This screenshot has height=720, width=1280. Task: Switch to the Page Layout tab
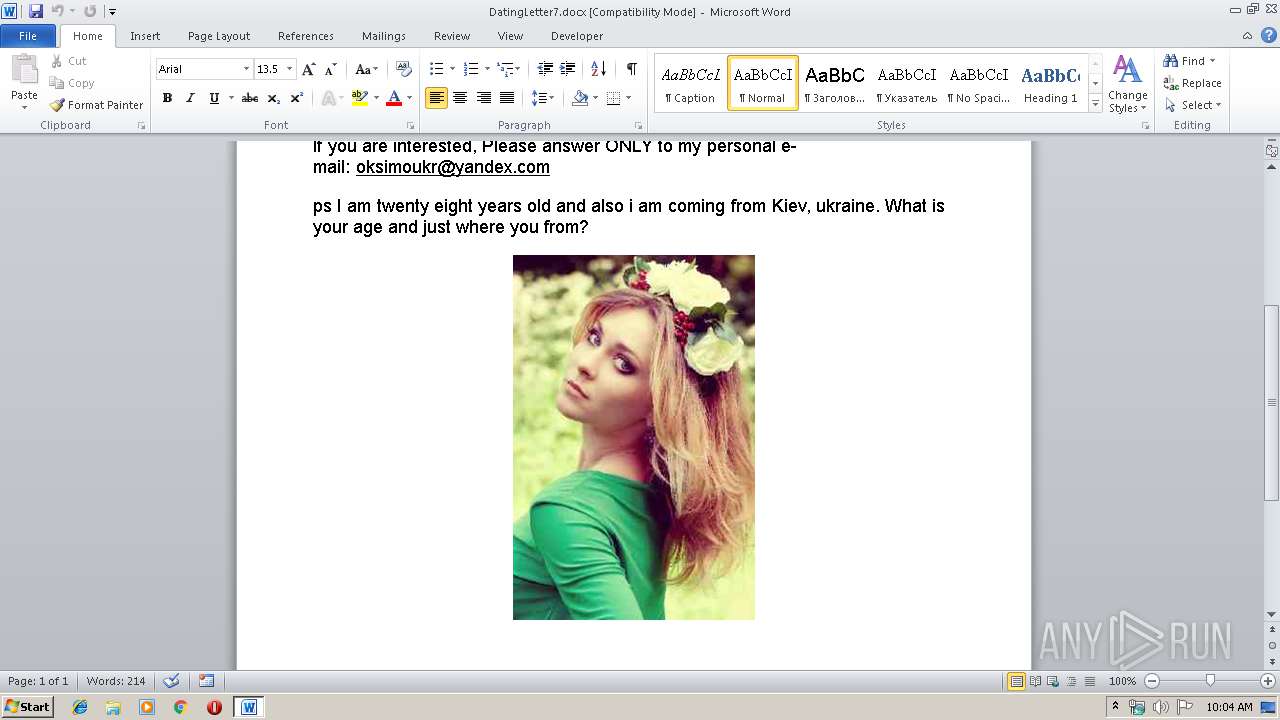click(219, 36)
